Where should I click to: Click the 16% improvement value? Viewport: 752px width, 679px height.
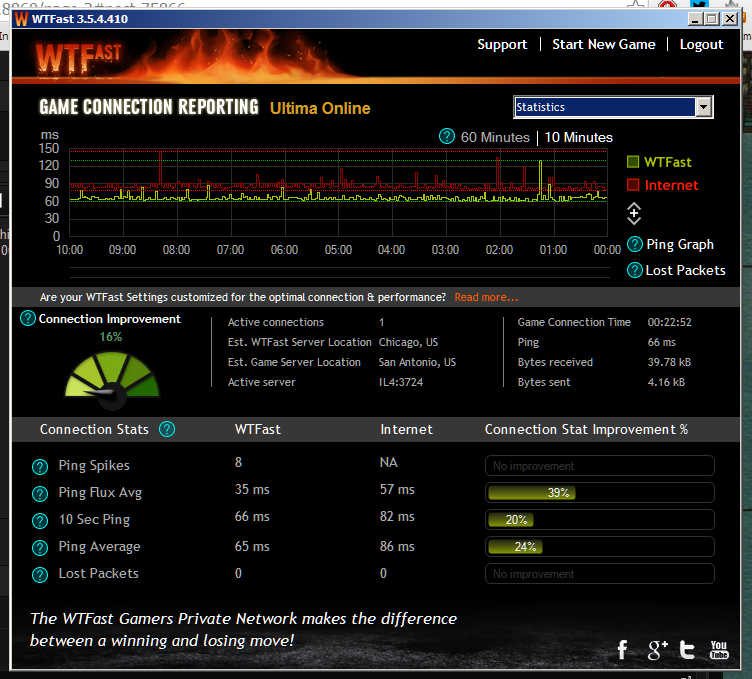point(111,337)
